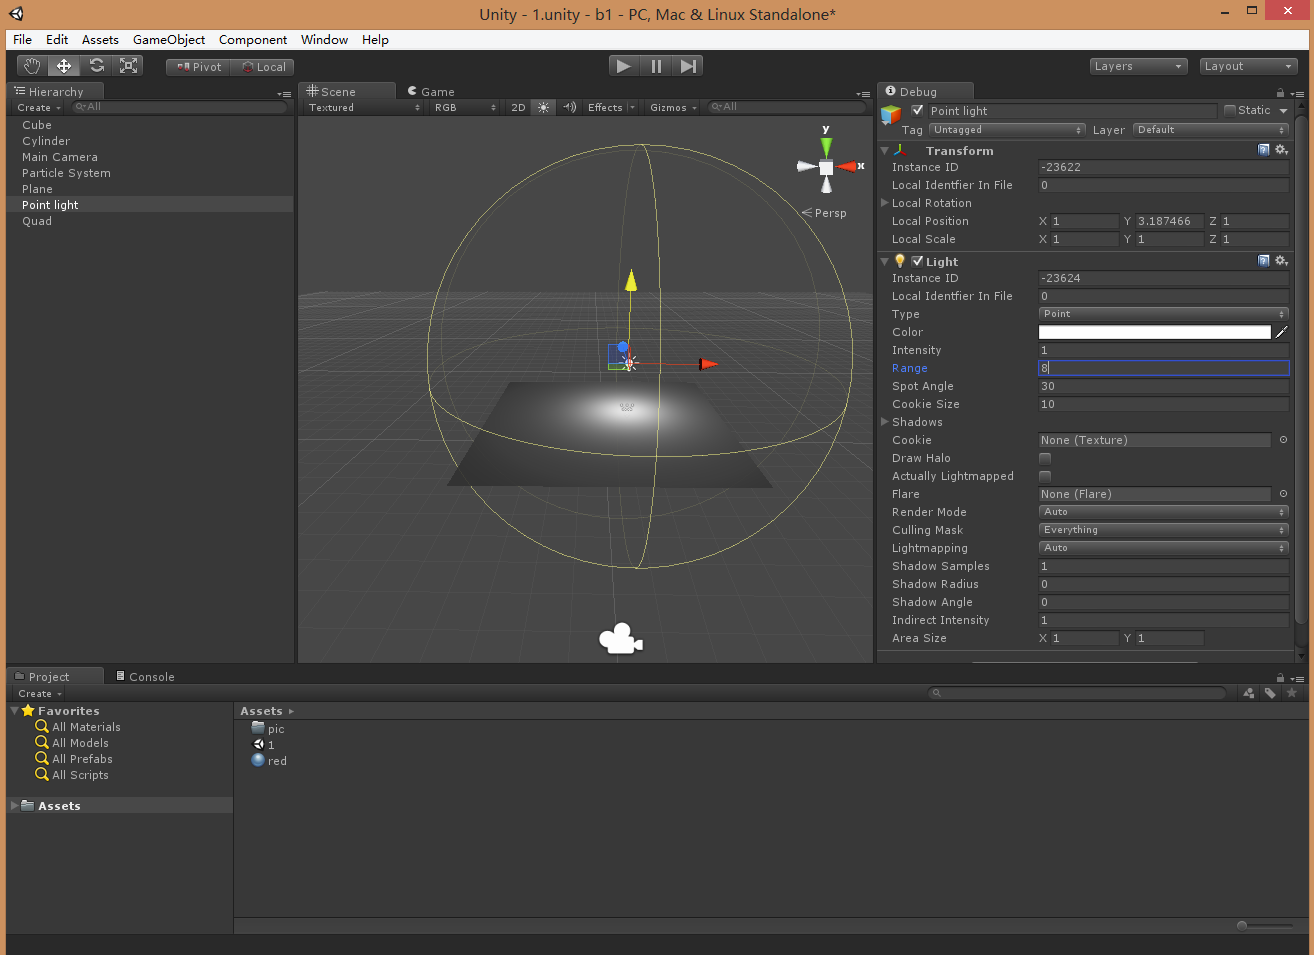The image size is (1314, 955).
Task: Toggle Actually Lightmapped checkbox
Action: pos(1045,476)
